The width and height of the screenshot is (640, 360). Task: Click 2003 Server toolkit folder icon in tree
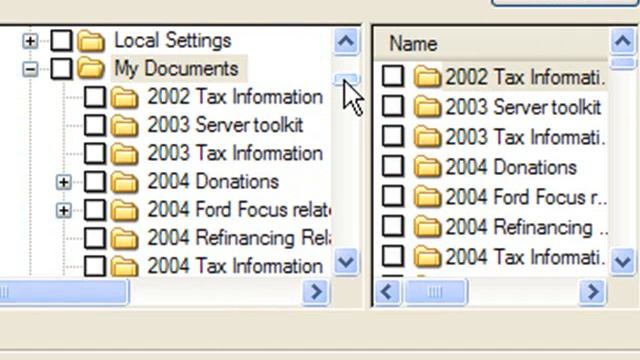tap(124, 126)
